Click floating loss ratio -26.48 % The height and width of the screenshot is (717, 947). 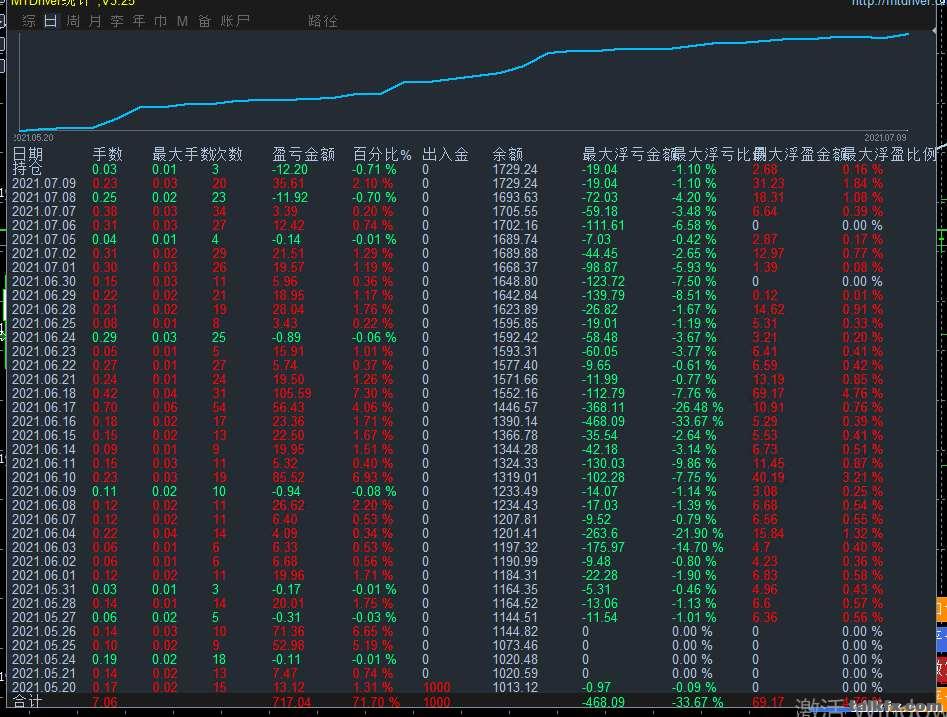tap(698, 407)
